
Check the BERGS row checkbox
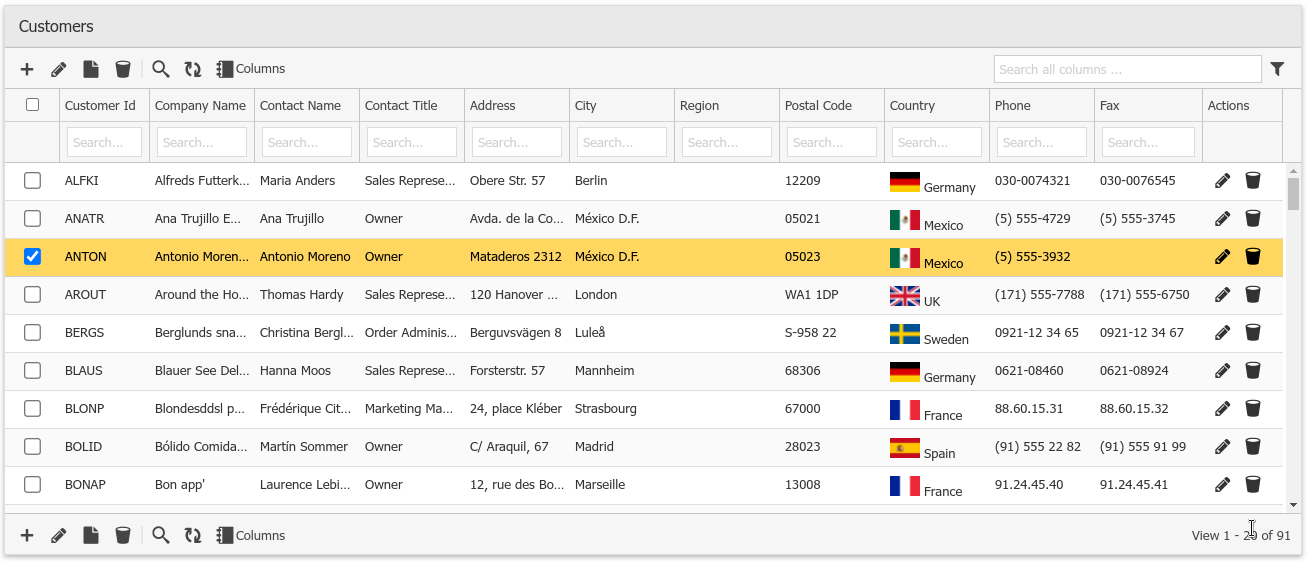(32, 333)
